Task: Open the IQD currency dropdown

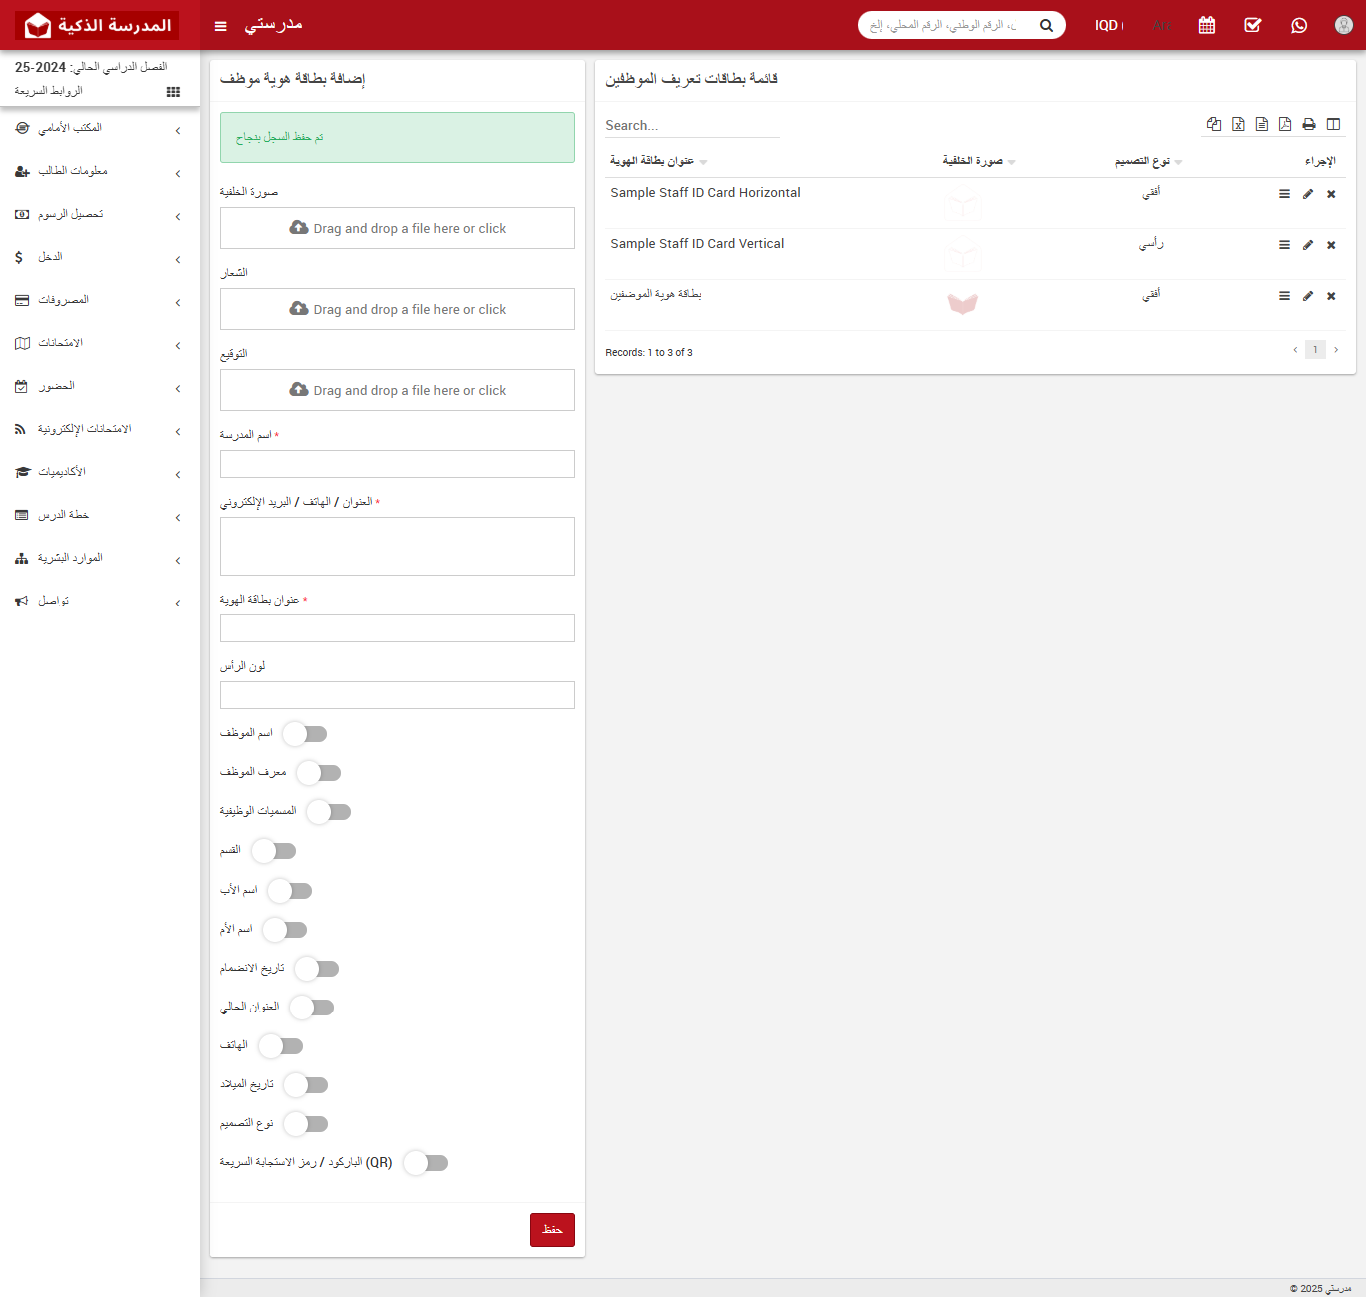Action: [x=1108, y=25]
